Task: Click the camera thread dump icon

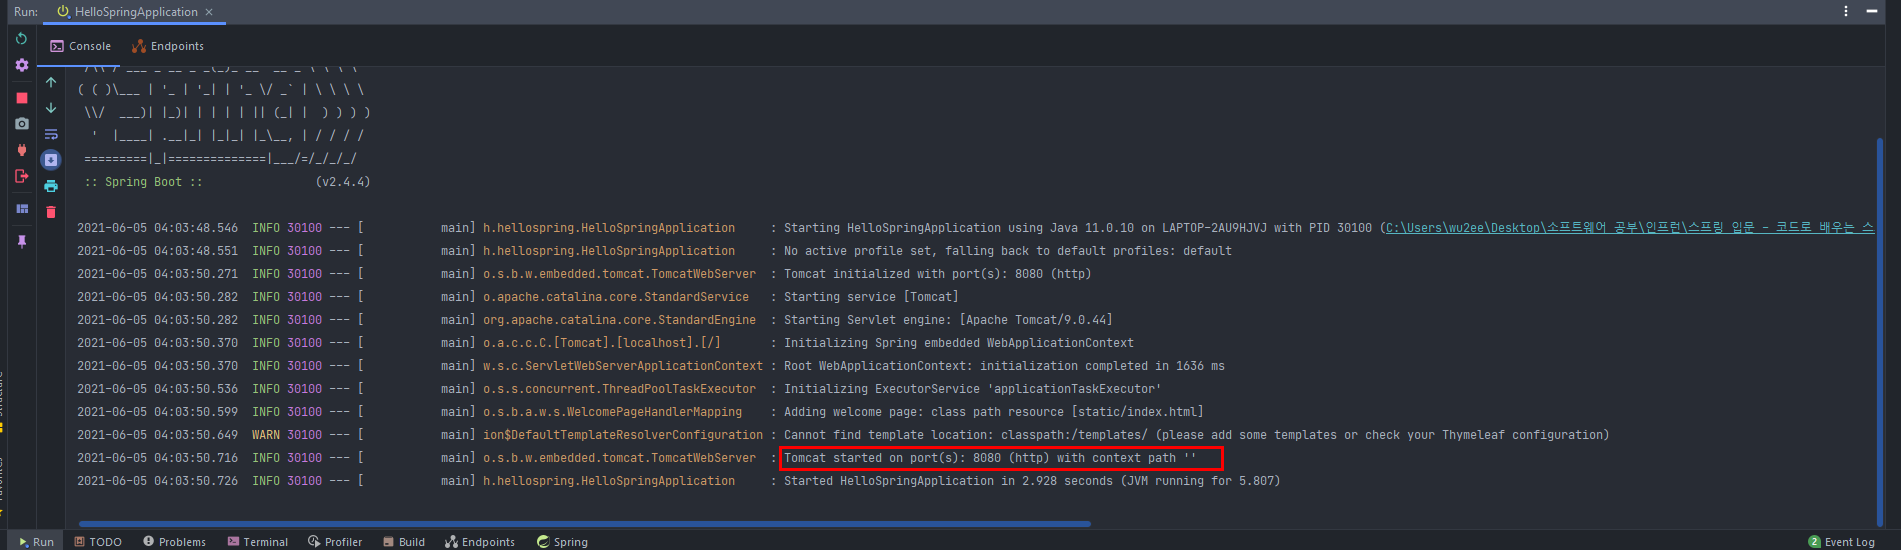Action: point(21,124)
